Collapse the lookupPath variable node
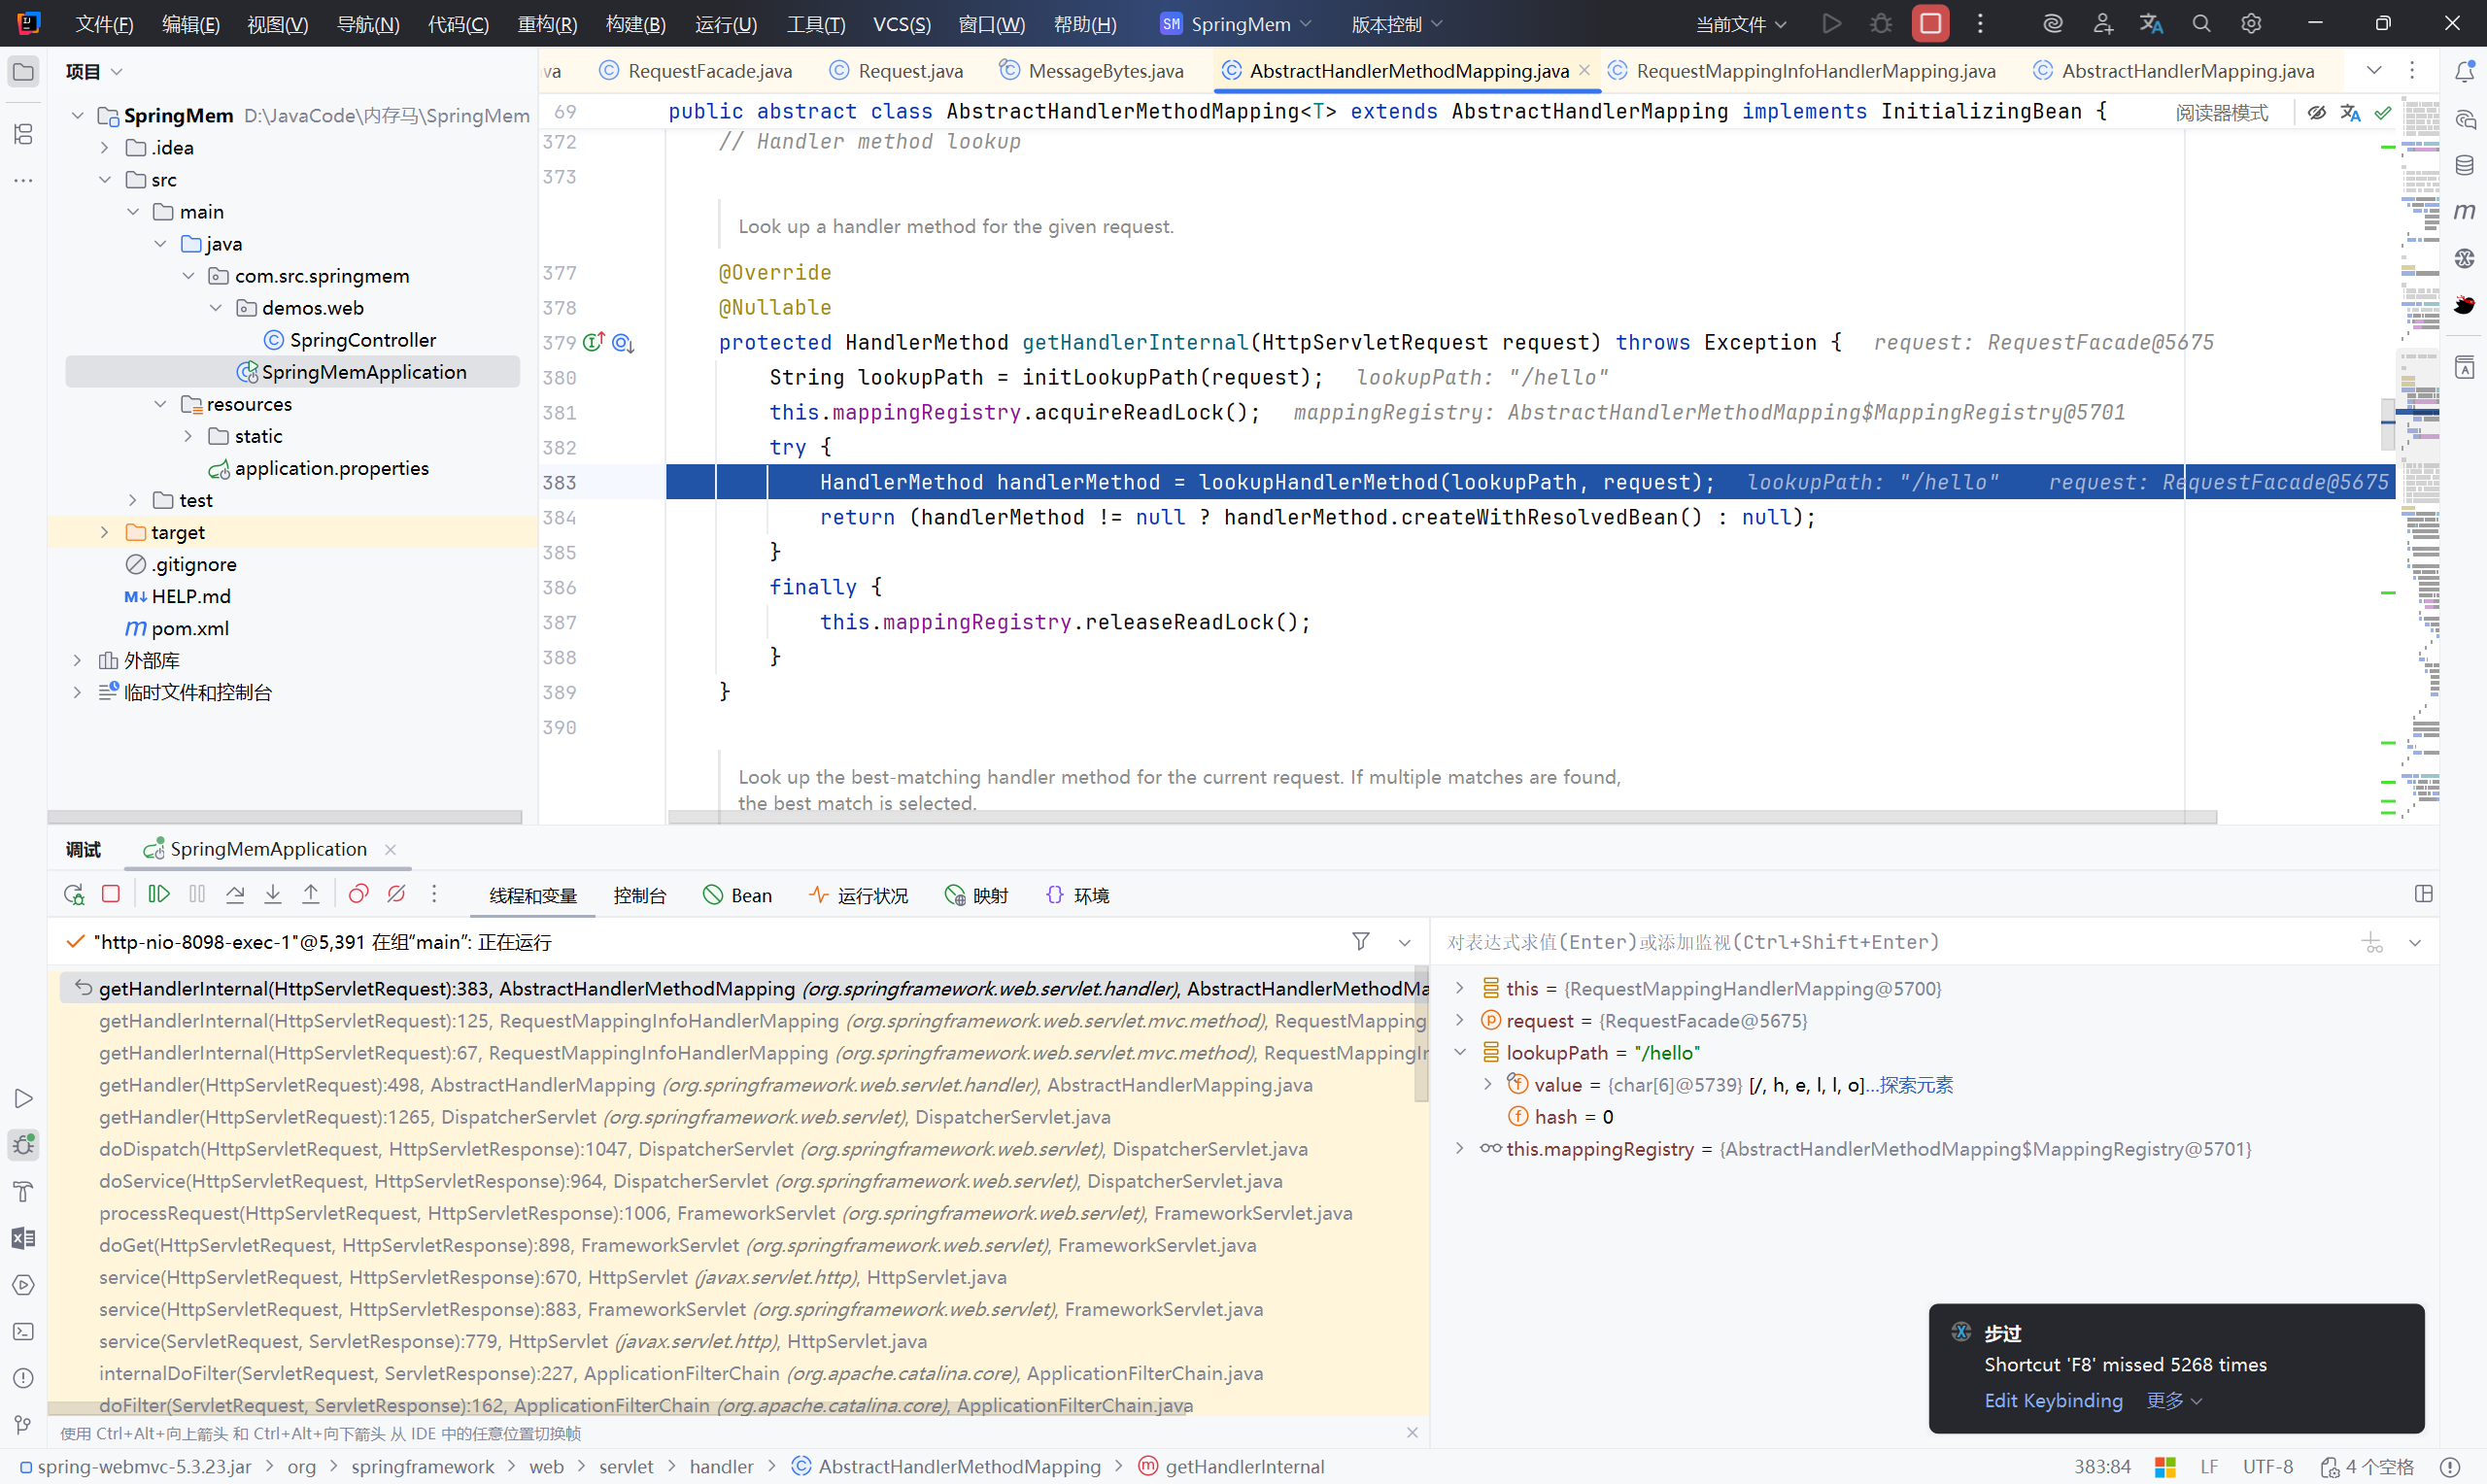2487x1484 pixels. tap(1459, 1052)
